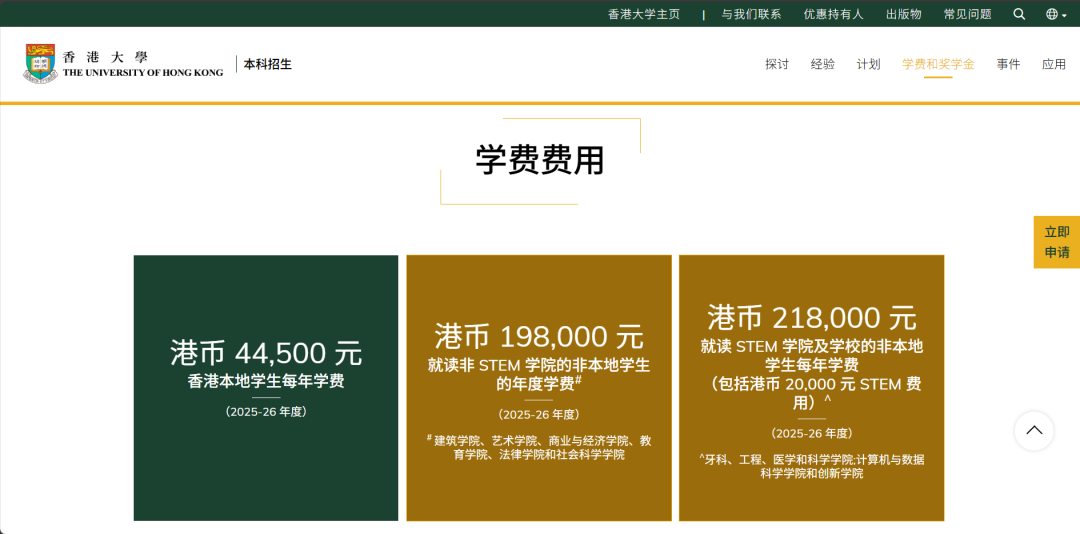
Task: Click the scroll-to-top arrow button
Action: coord(1033,431)
